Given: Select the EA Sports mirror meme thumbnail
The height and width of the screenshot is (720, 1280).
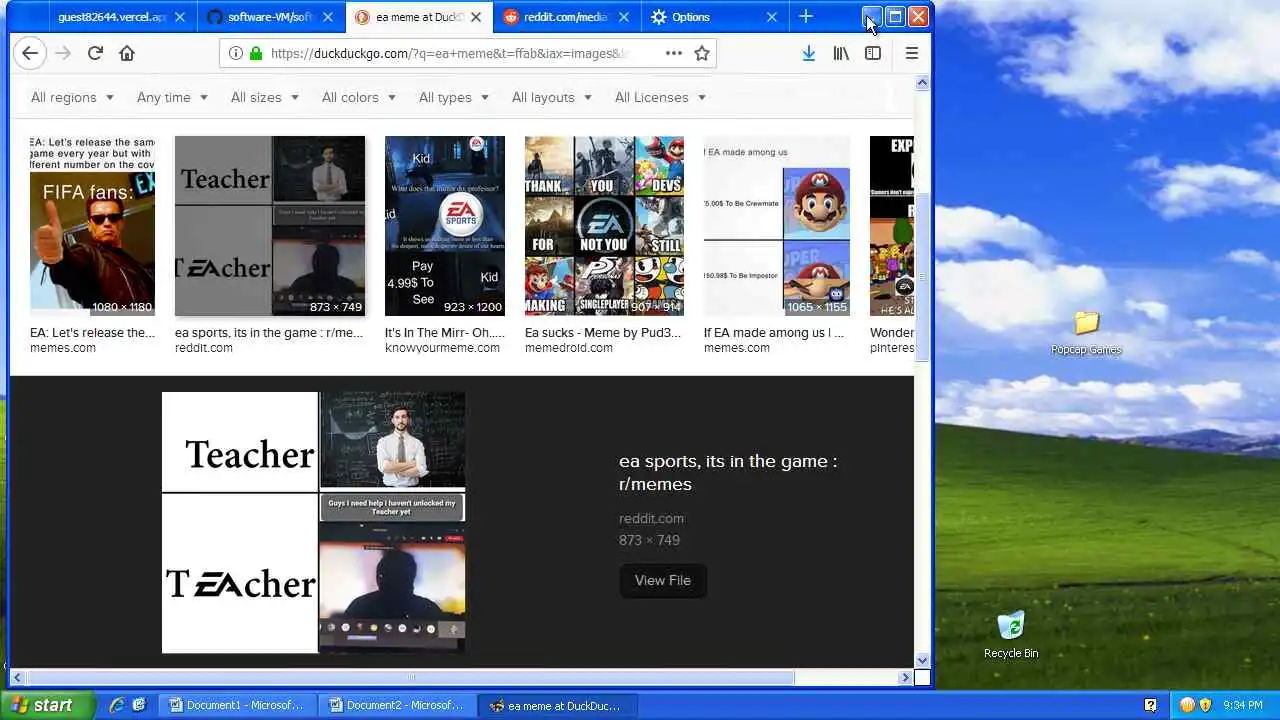Looking at the screenshot, I should click(x=445, y=226).
